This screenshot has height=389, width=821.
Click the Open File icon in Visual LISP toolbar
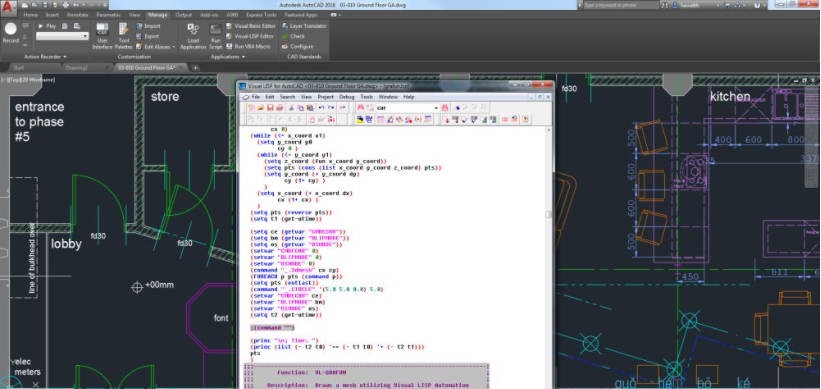[261, 108]
